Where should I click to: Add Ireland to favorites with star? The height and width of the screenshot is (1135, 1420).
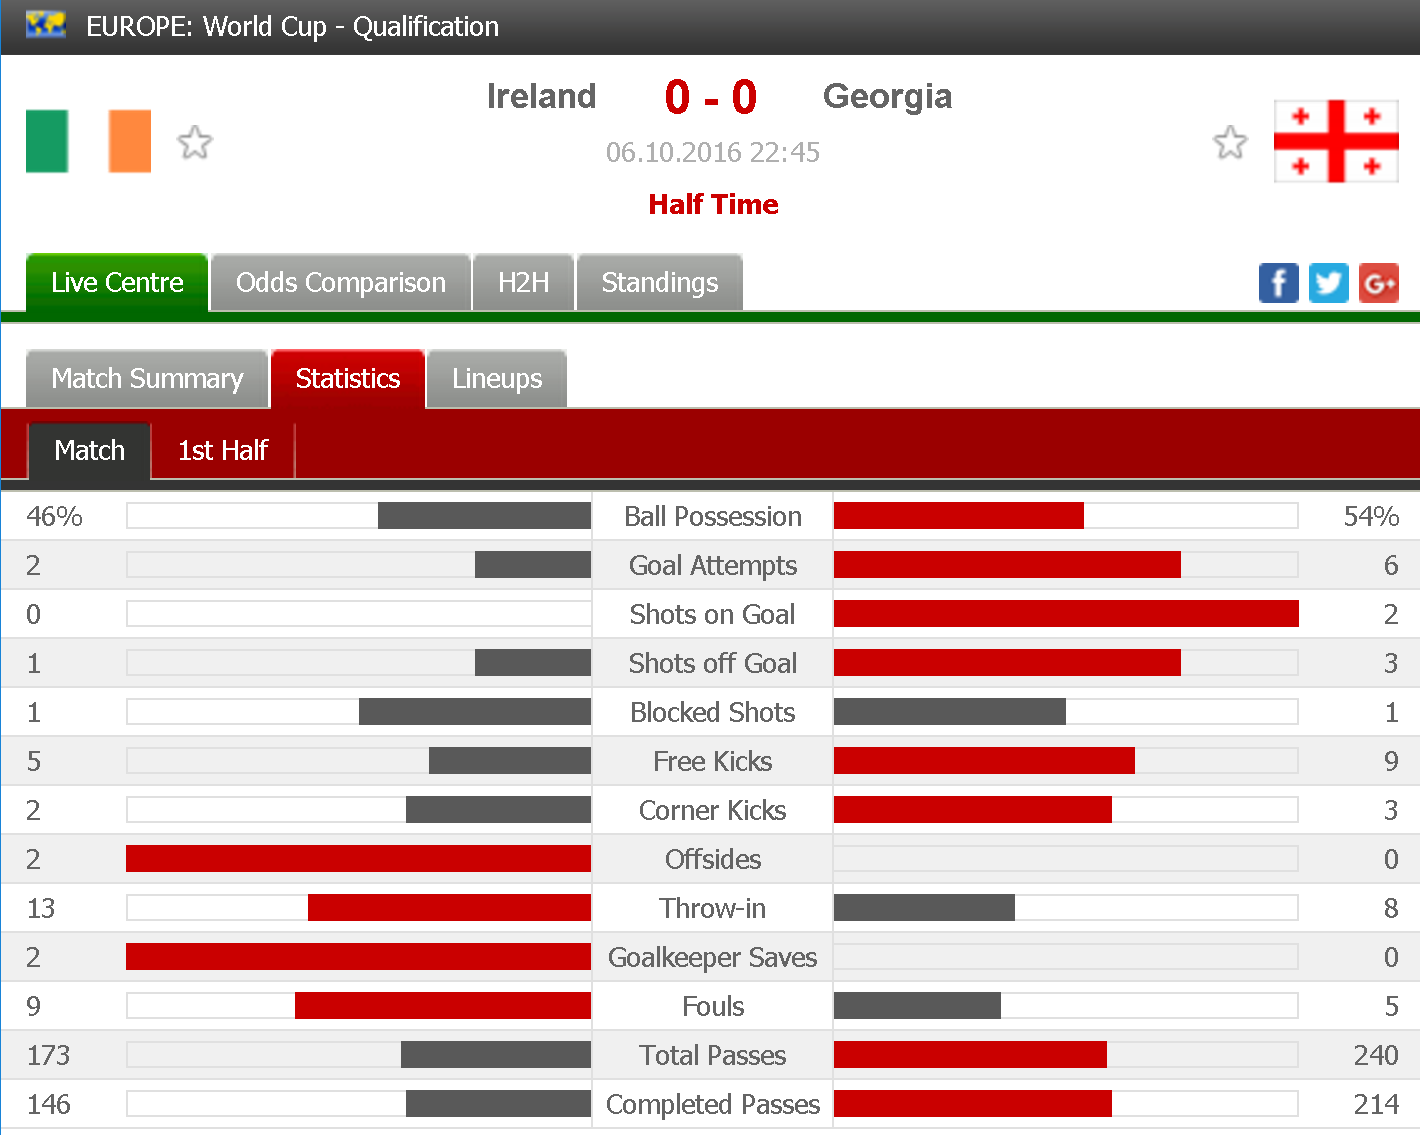[x=195, y=143]
